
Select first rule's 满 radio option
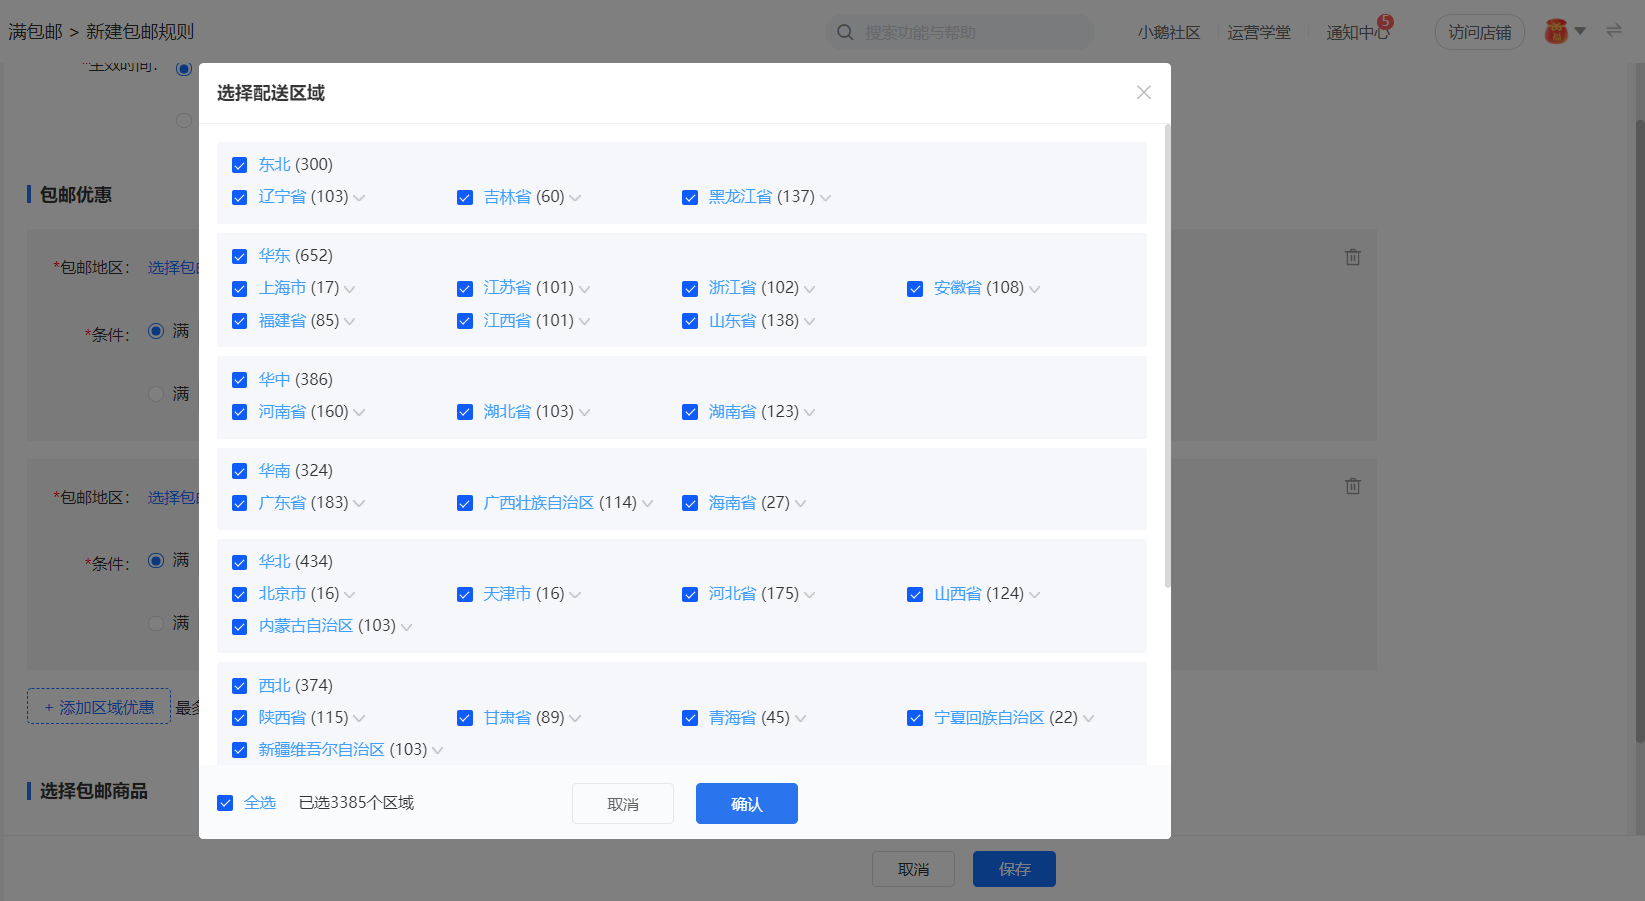(156, 331)
